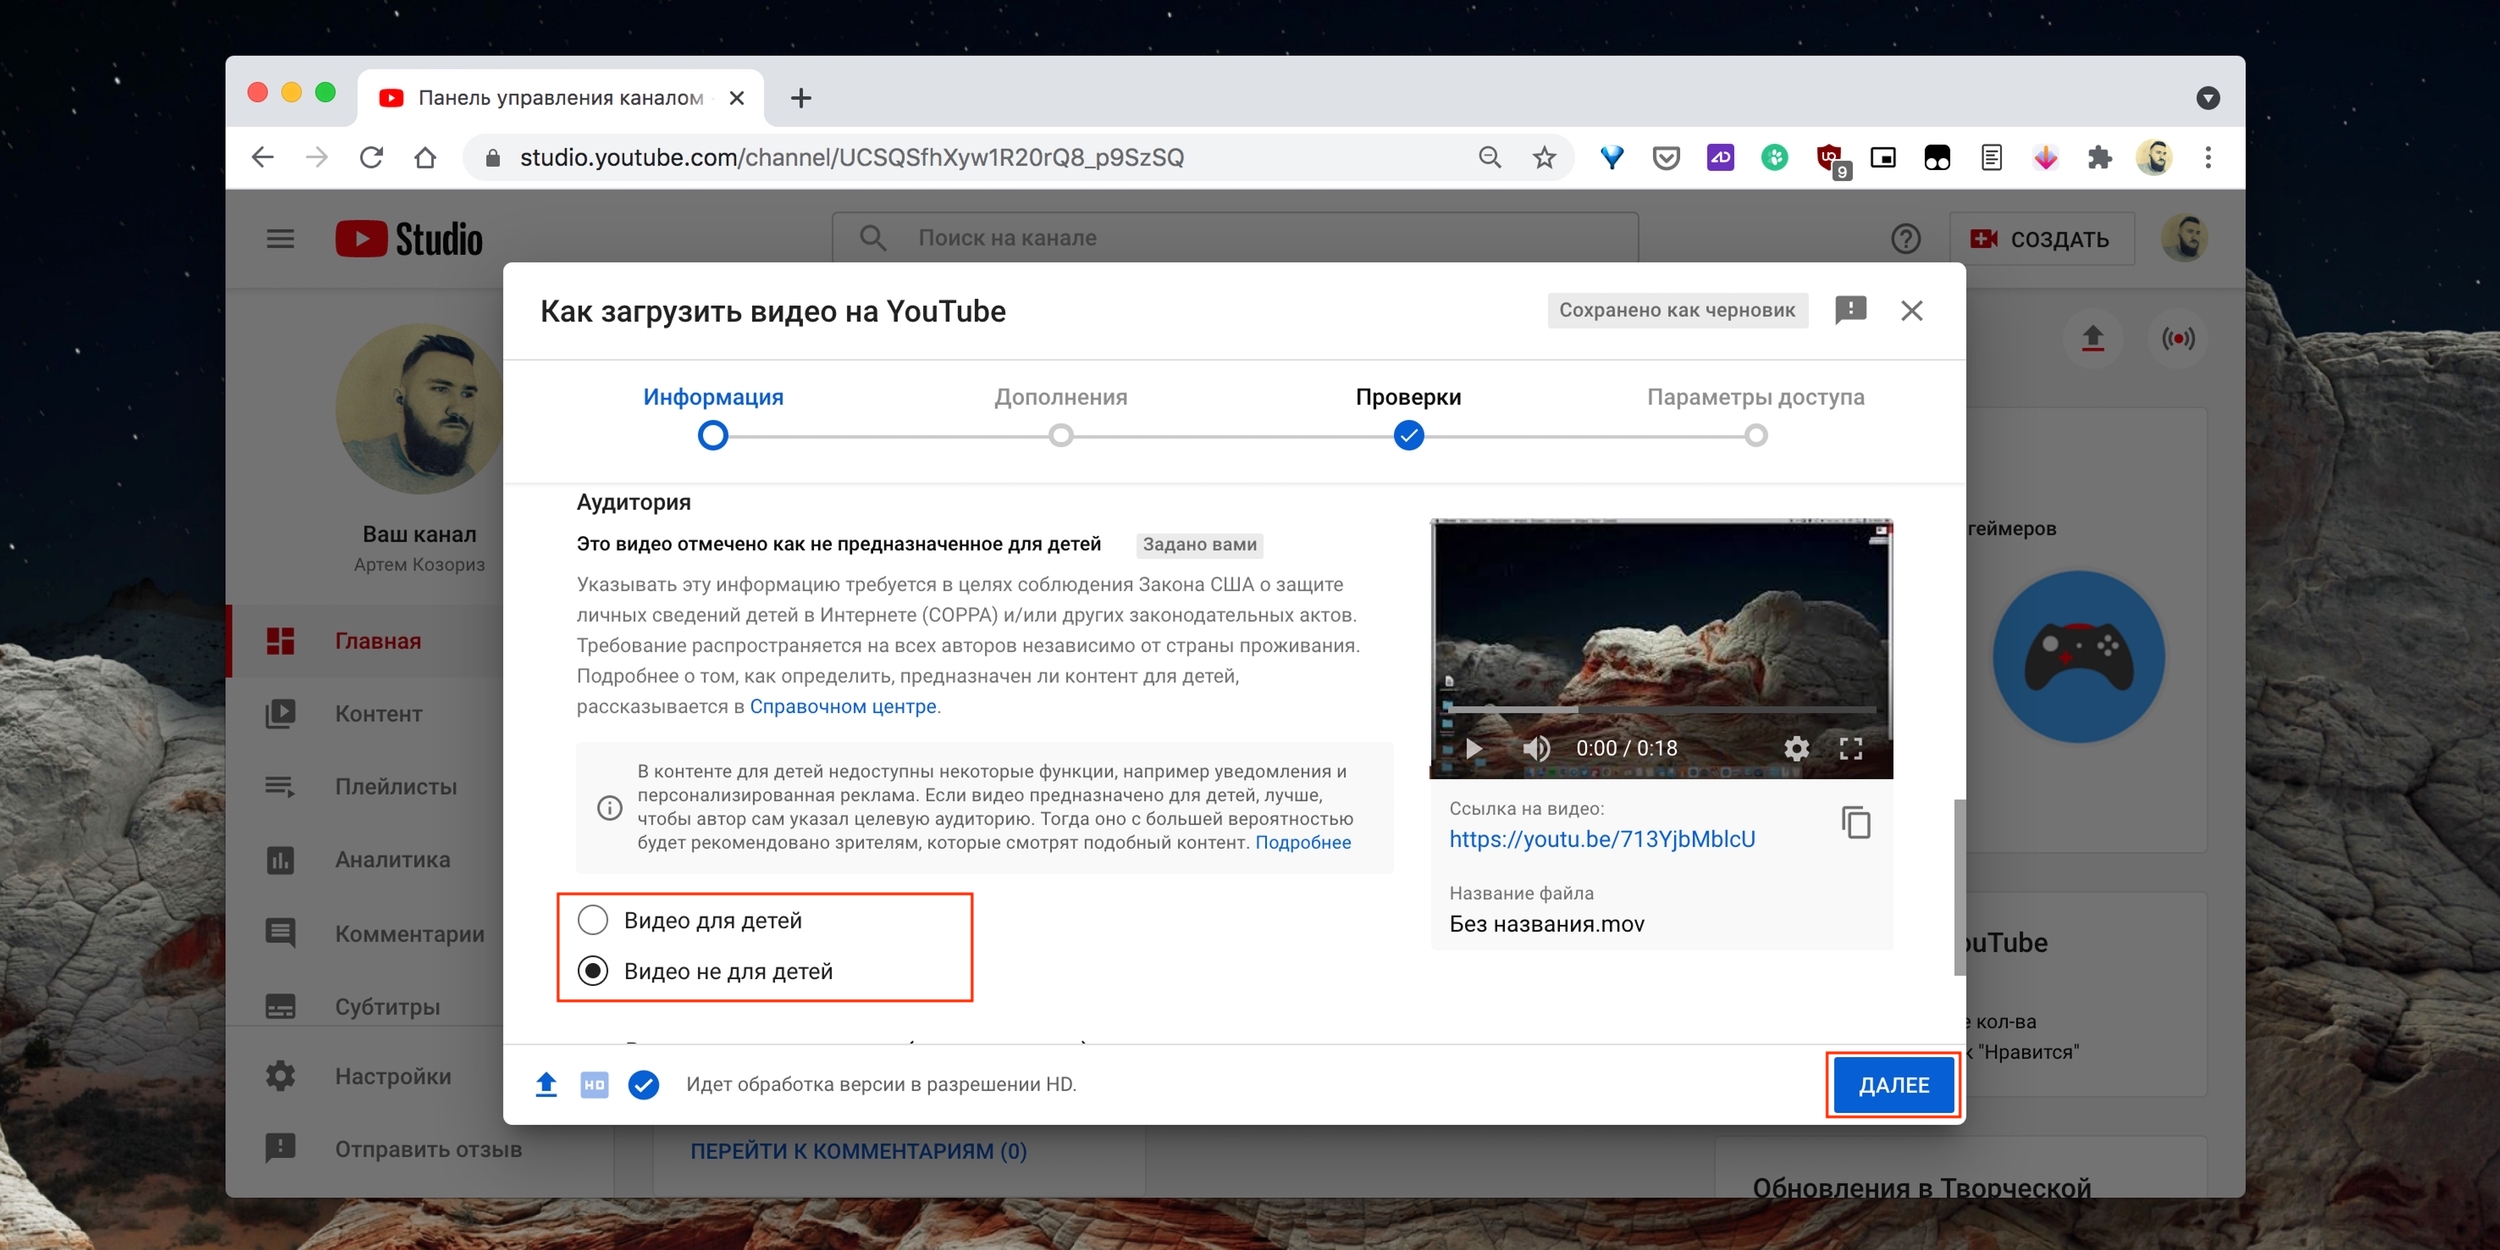Click the 'Сохранено как черновик' status
The width and height of the screenshot is (2500, 1250).
pyautogui.click(x=1677, y=310)
